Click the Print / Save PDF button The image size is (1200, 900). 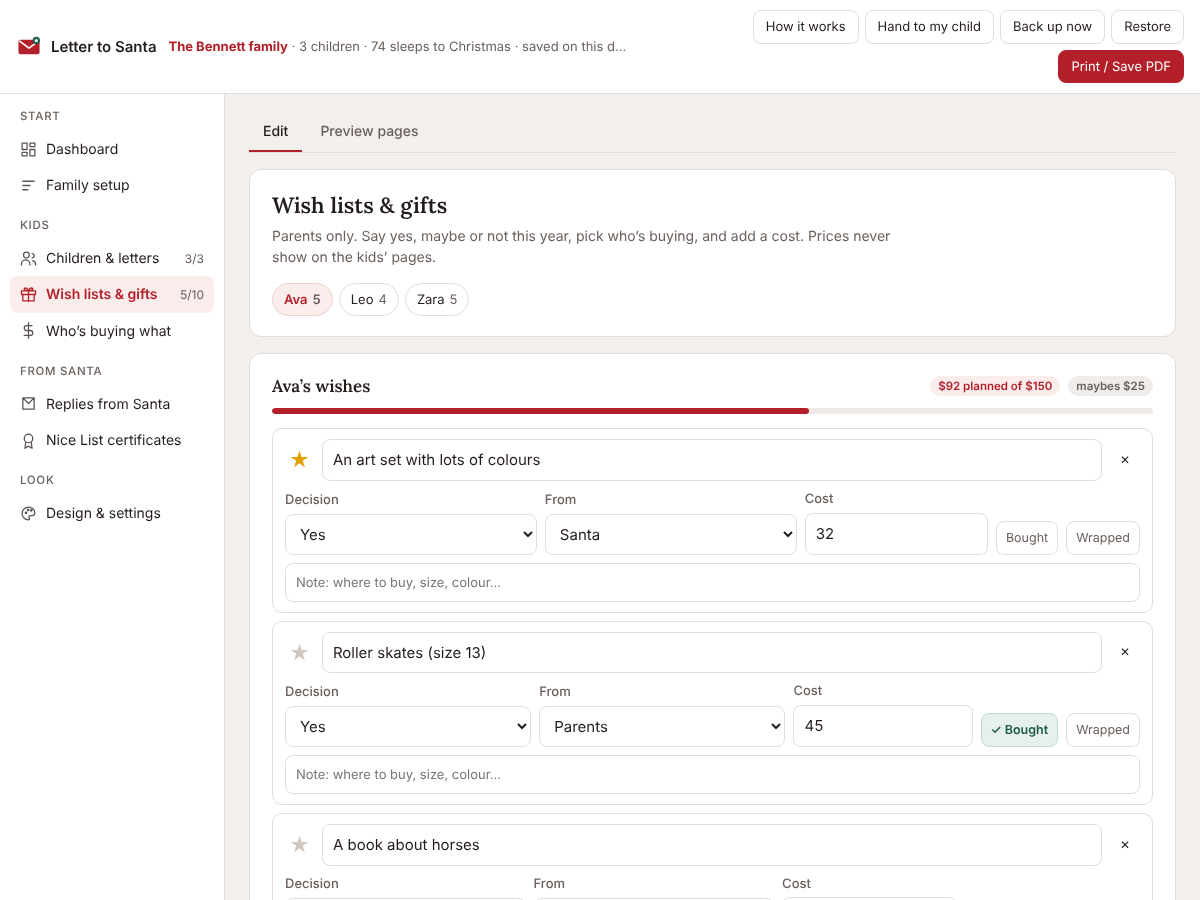[1121, 67]
